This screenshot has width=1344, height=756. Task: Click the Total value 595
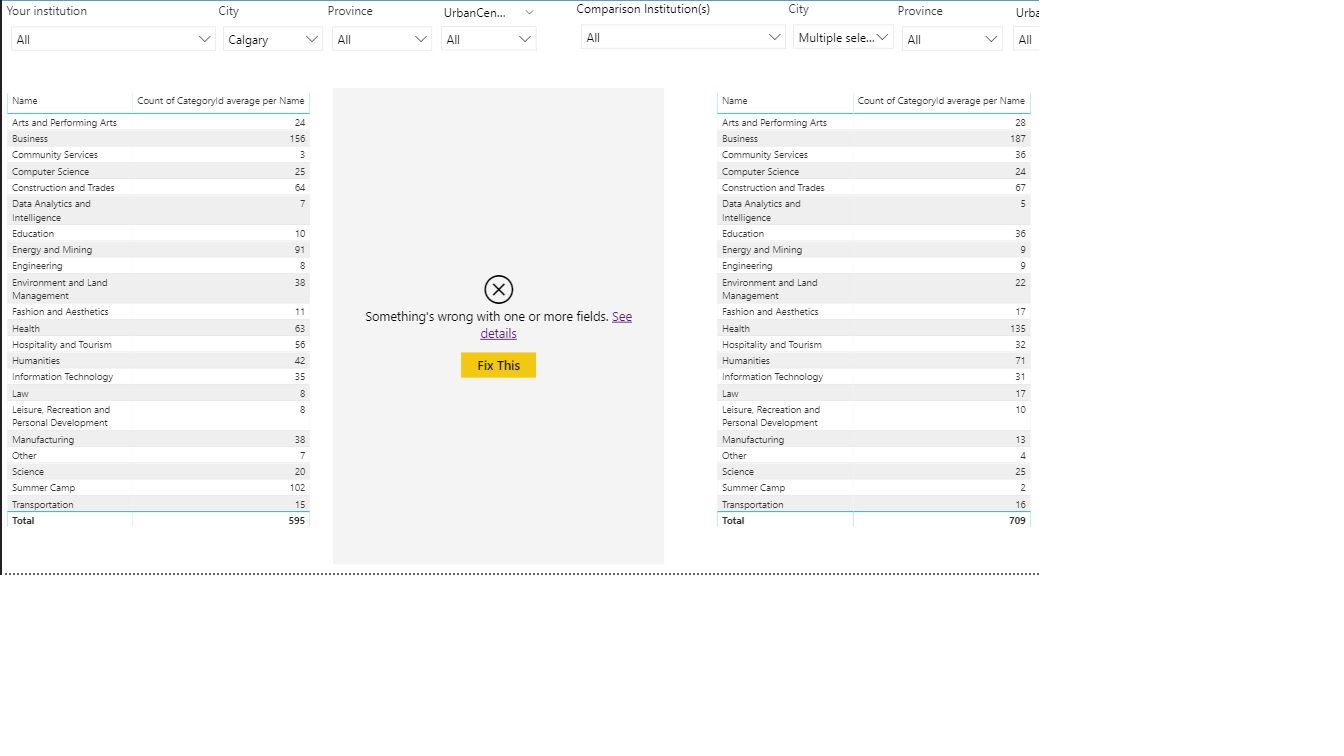pos(296,521)
